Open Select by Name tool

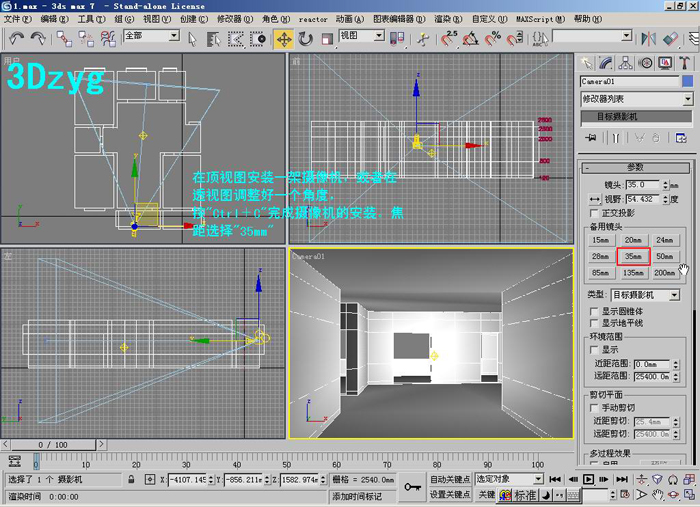[x=214, y=39]
